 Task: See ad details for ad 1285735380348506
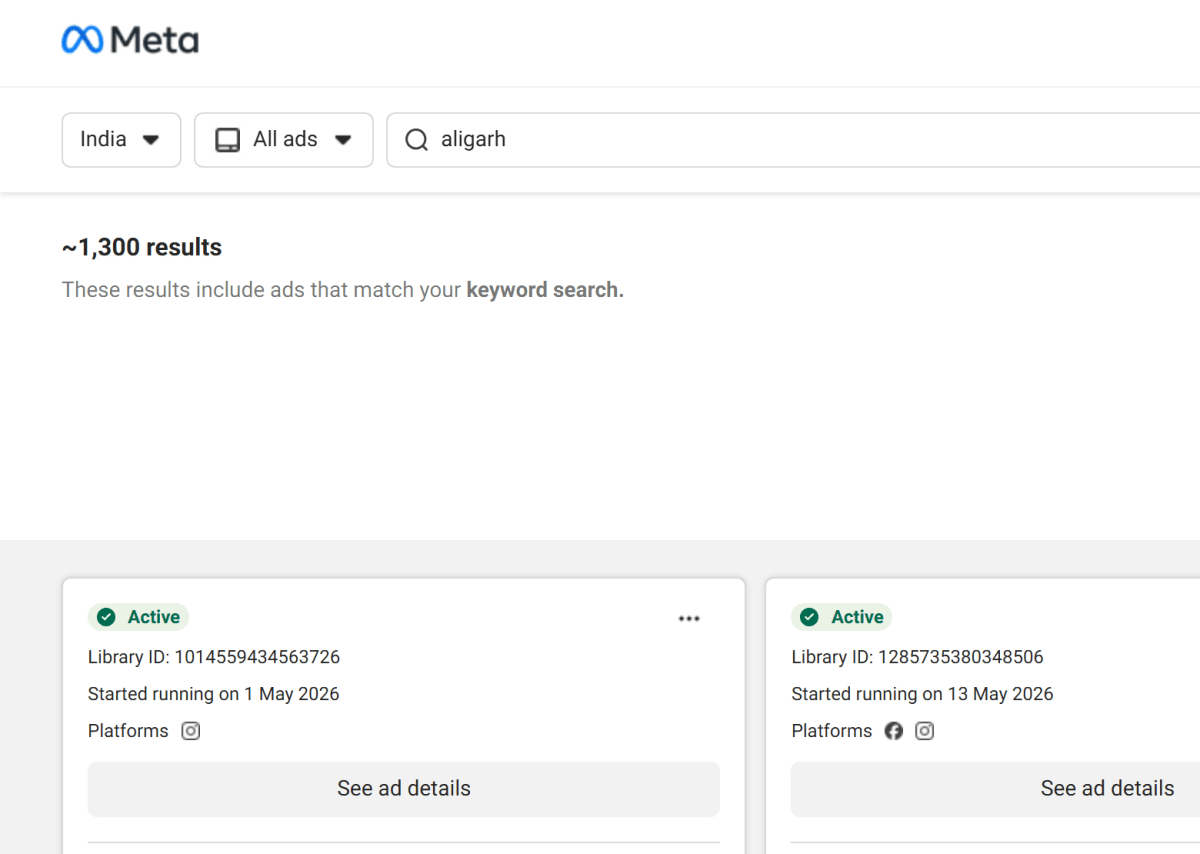pos(996,789)
